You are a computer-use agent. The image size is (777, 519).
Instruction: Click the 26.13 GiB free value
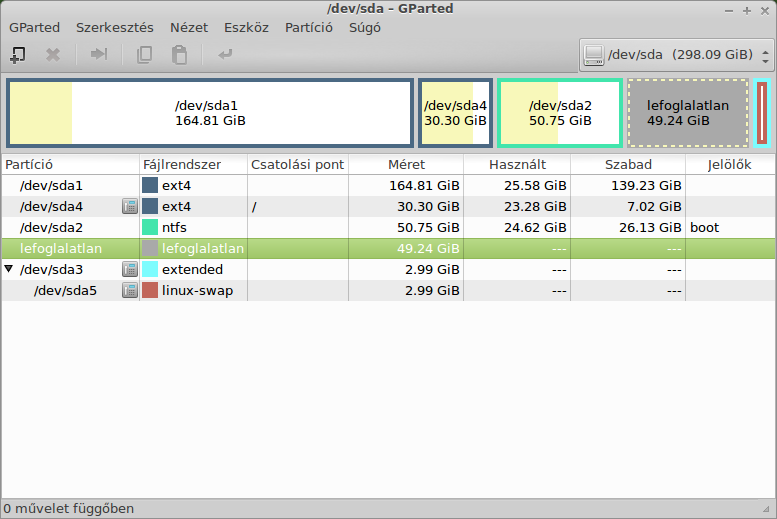(650, 227)
